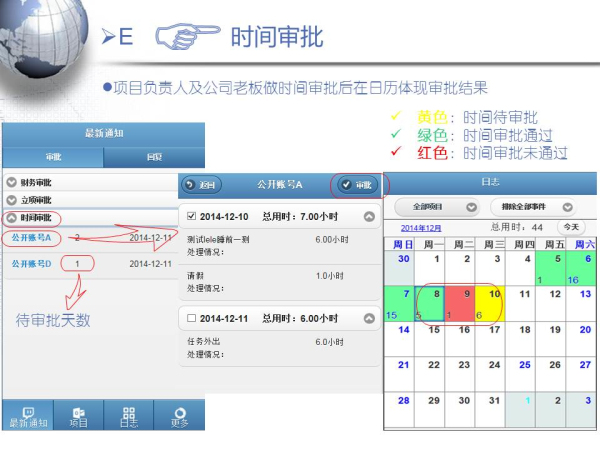
Task: Uncheck the 2014-12-10 checkbox
Action: click(192, 216)
